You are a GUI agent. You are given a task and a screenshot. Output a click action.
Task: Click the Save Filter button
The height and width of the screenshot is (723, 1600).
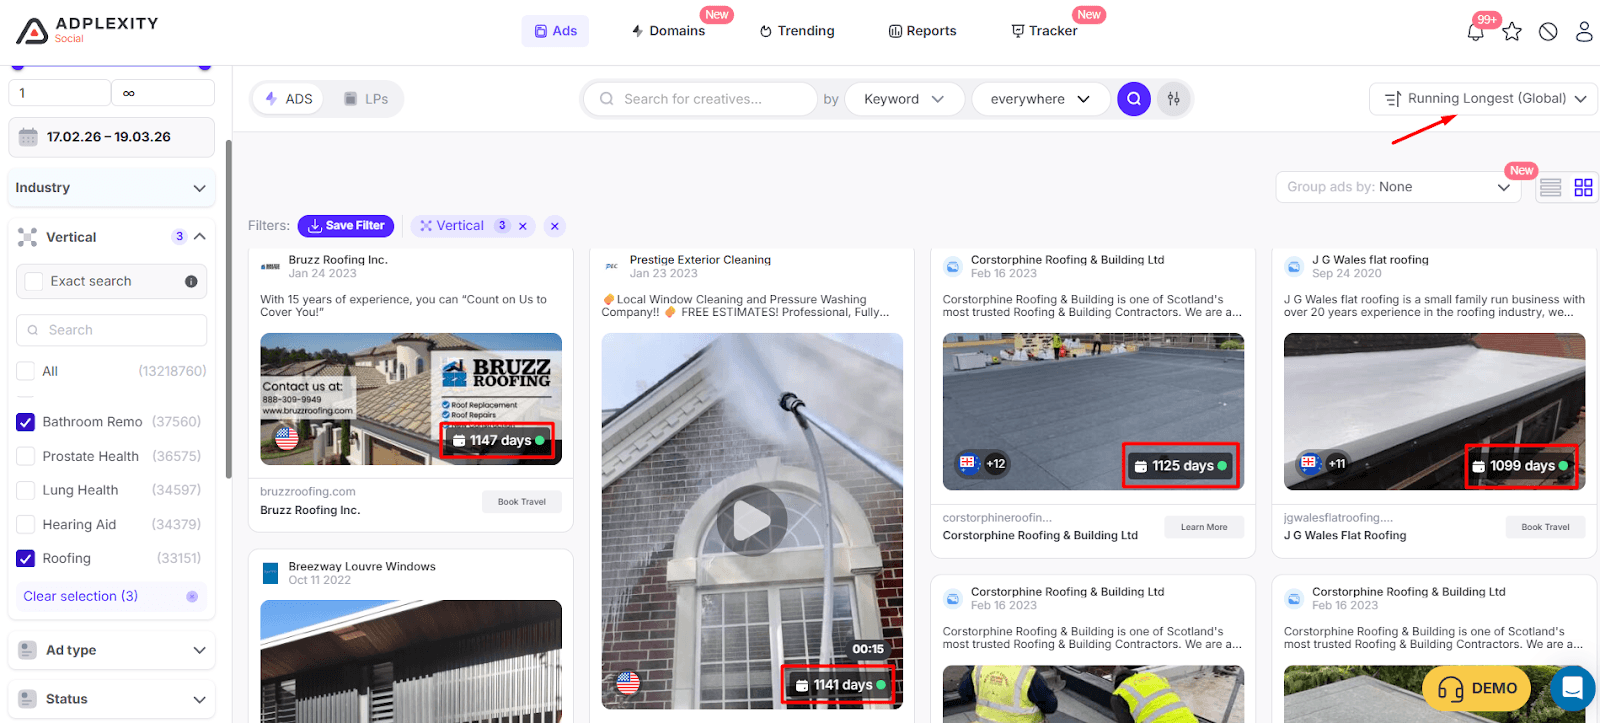[346, 226]
